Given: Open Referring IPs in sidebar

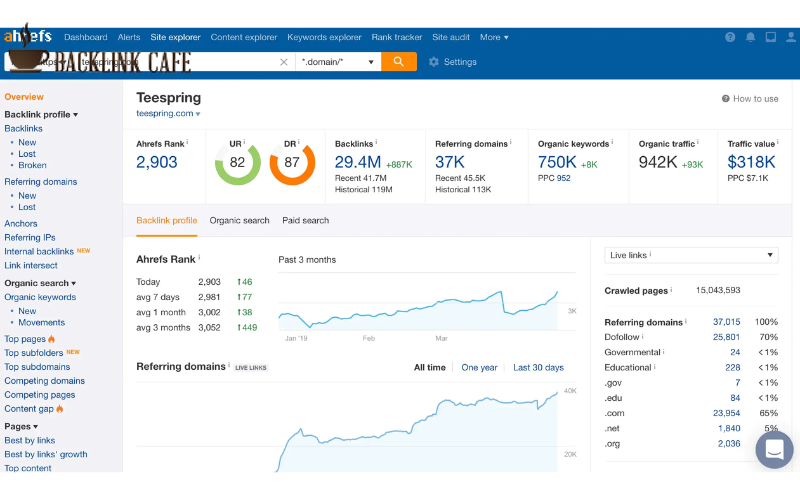Looking at the screenshot, I should pos(30,237).
